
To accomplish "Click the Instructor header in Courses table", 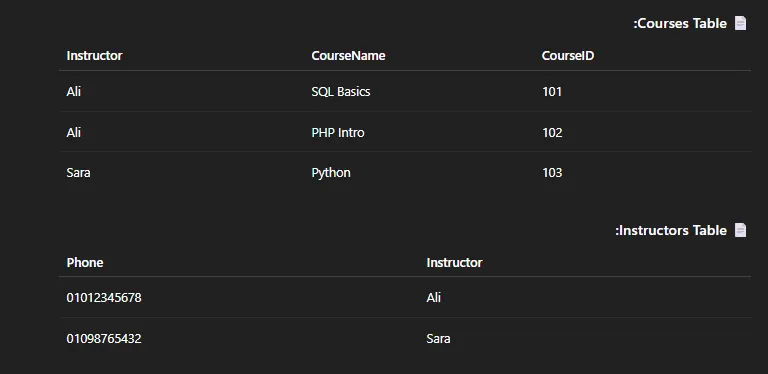I will tap(94, 56).
